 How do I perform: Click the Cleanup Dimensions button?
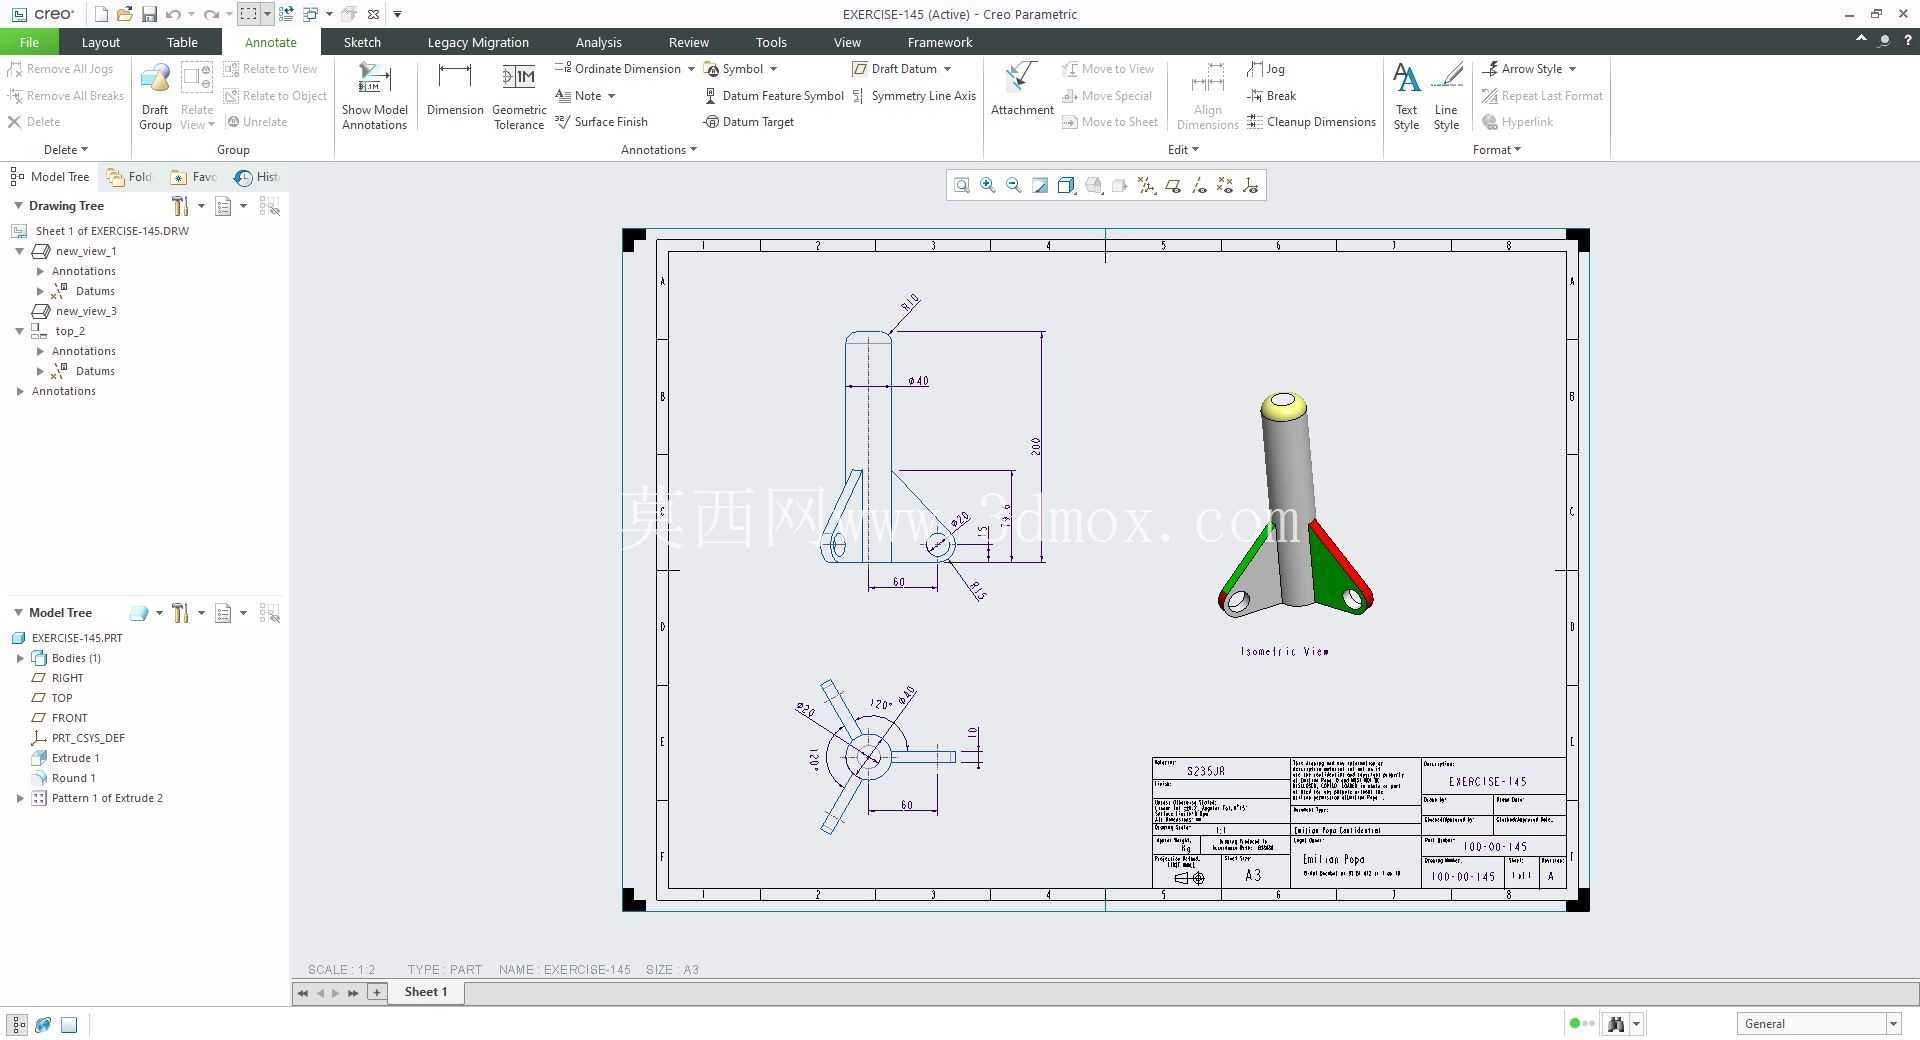[x=1311, y=122]
